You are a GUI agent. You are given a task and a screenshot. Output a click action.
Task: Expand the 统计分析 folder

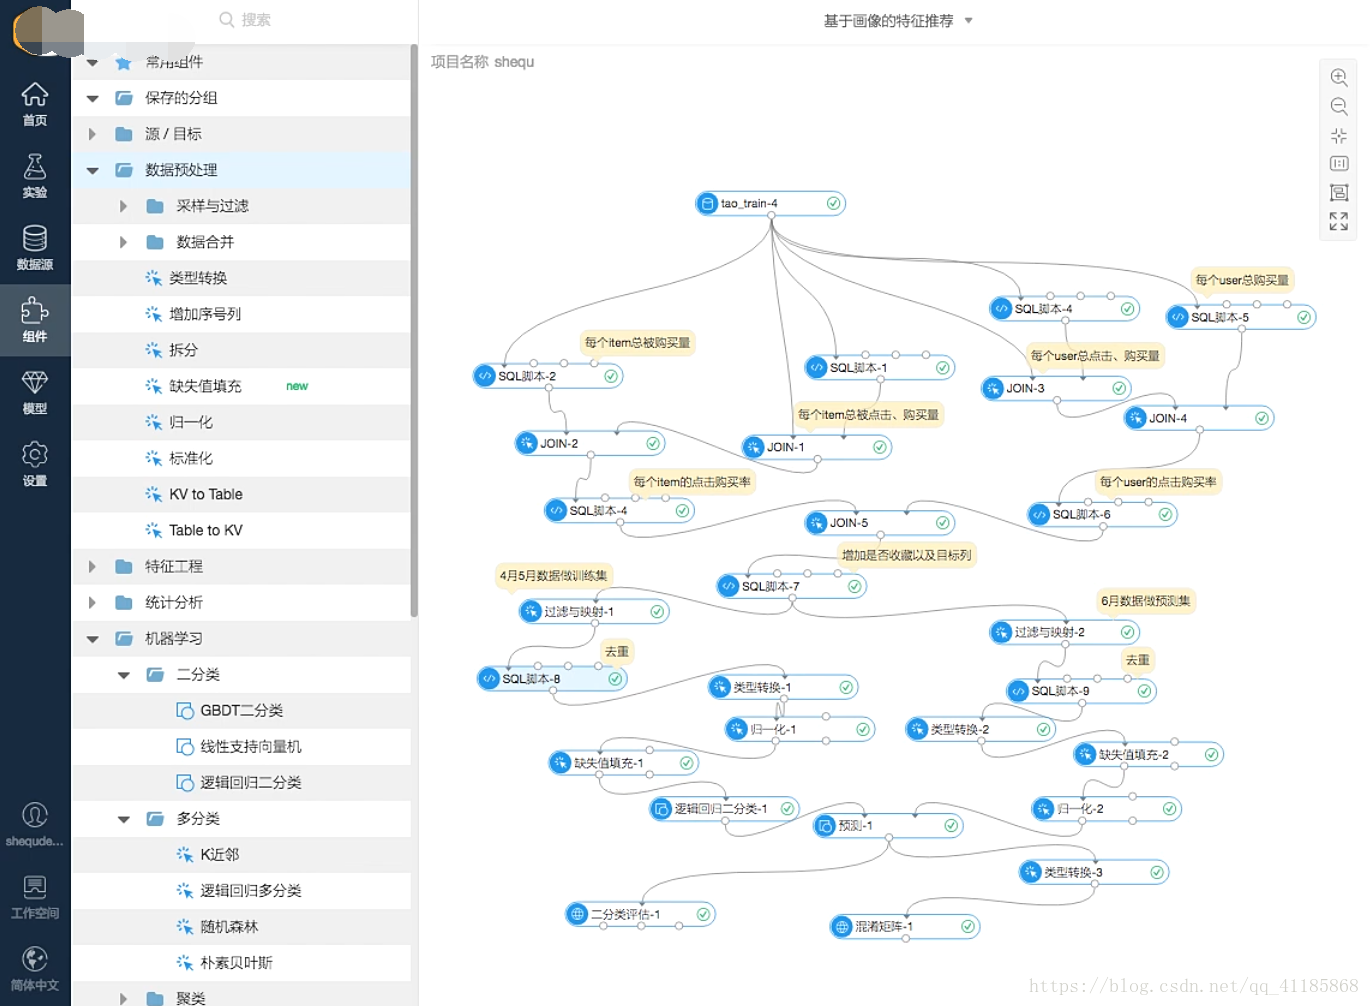[x=93, y=602]
